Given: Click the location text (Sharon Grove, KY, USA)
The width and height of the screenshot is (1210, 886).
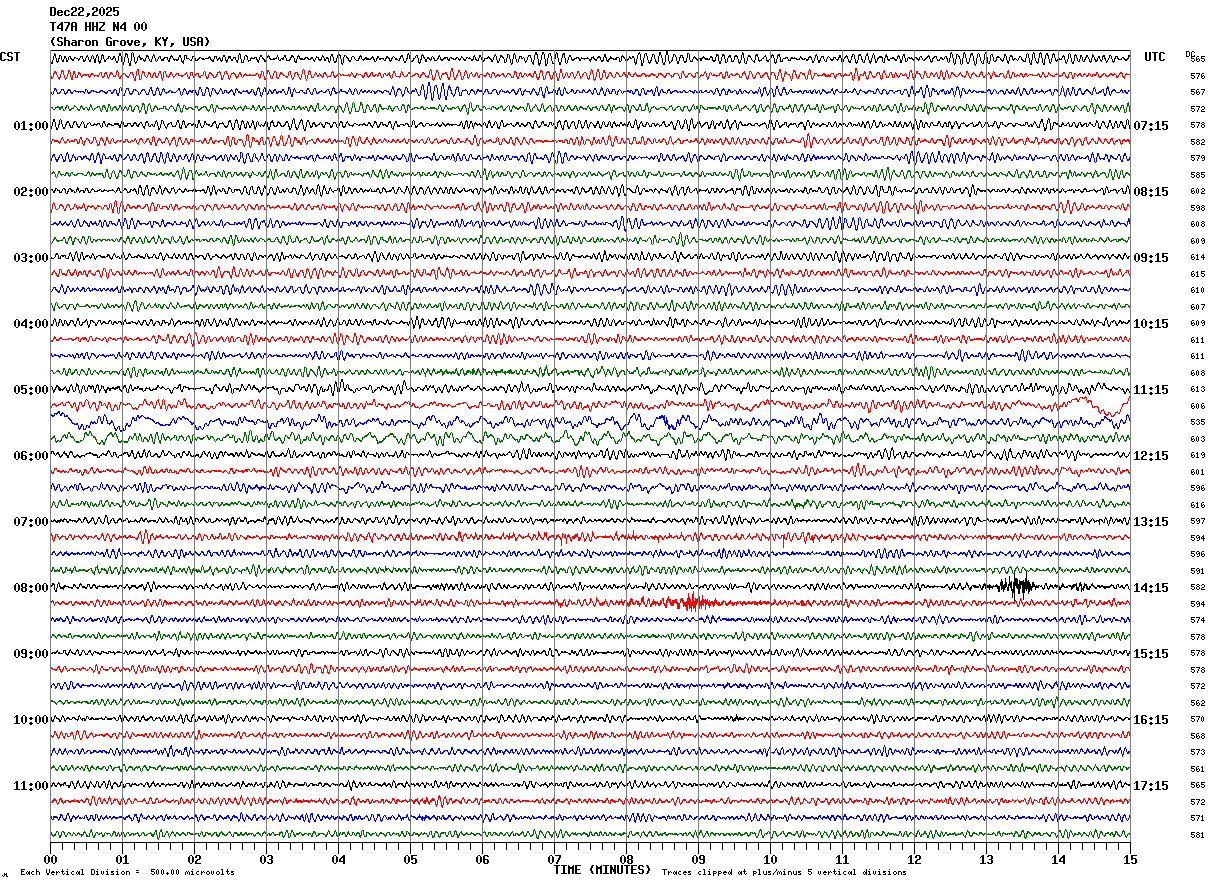Looking at the screenshot, I should 130,42.
